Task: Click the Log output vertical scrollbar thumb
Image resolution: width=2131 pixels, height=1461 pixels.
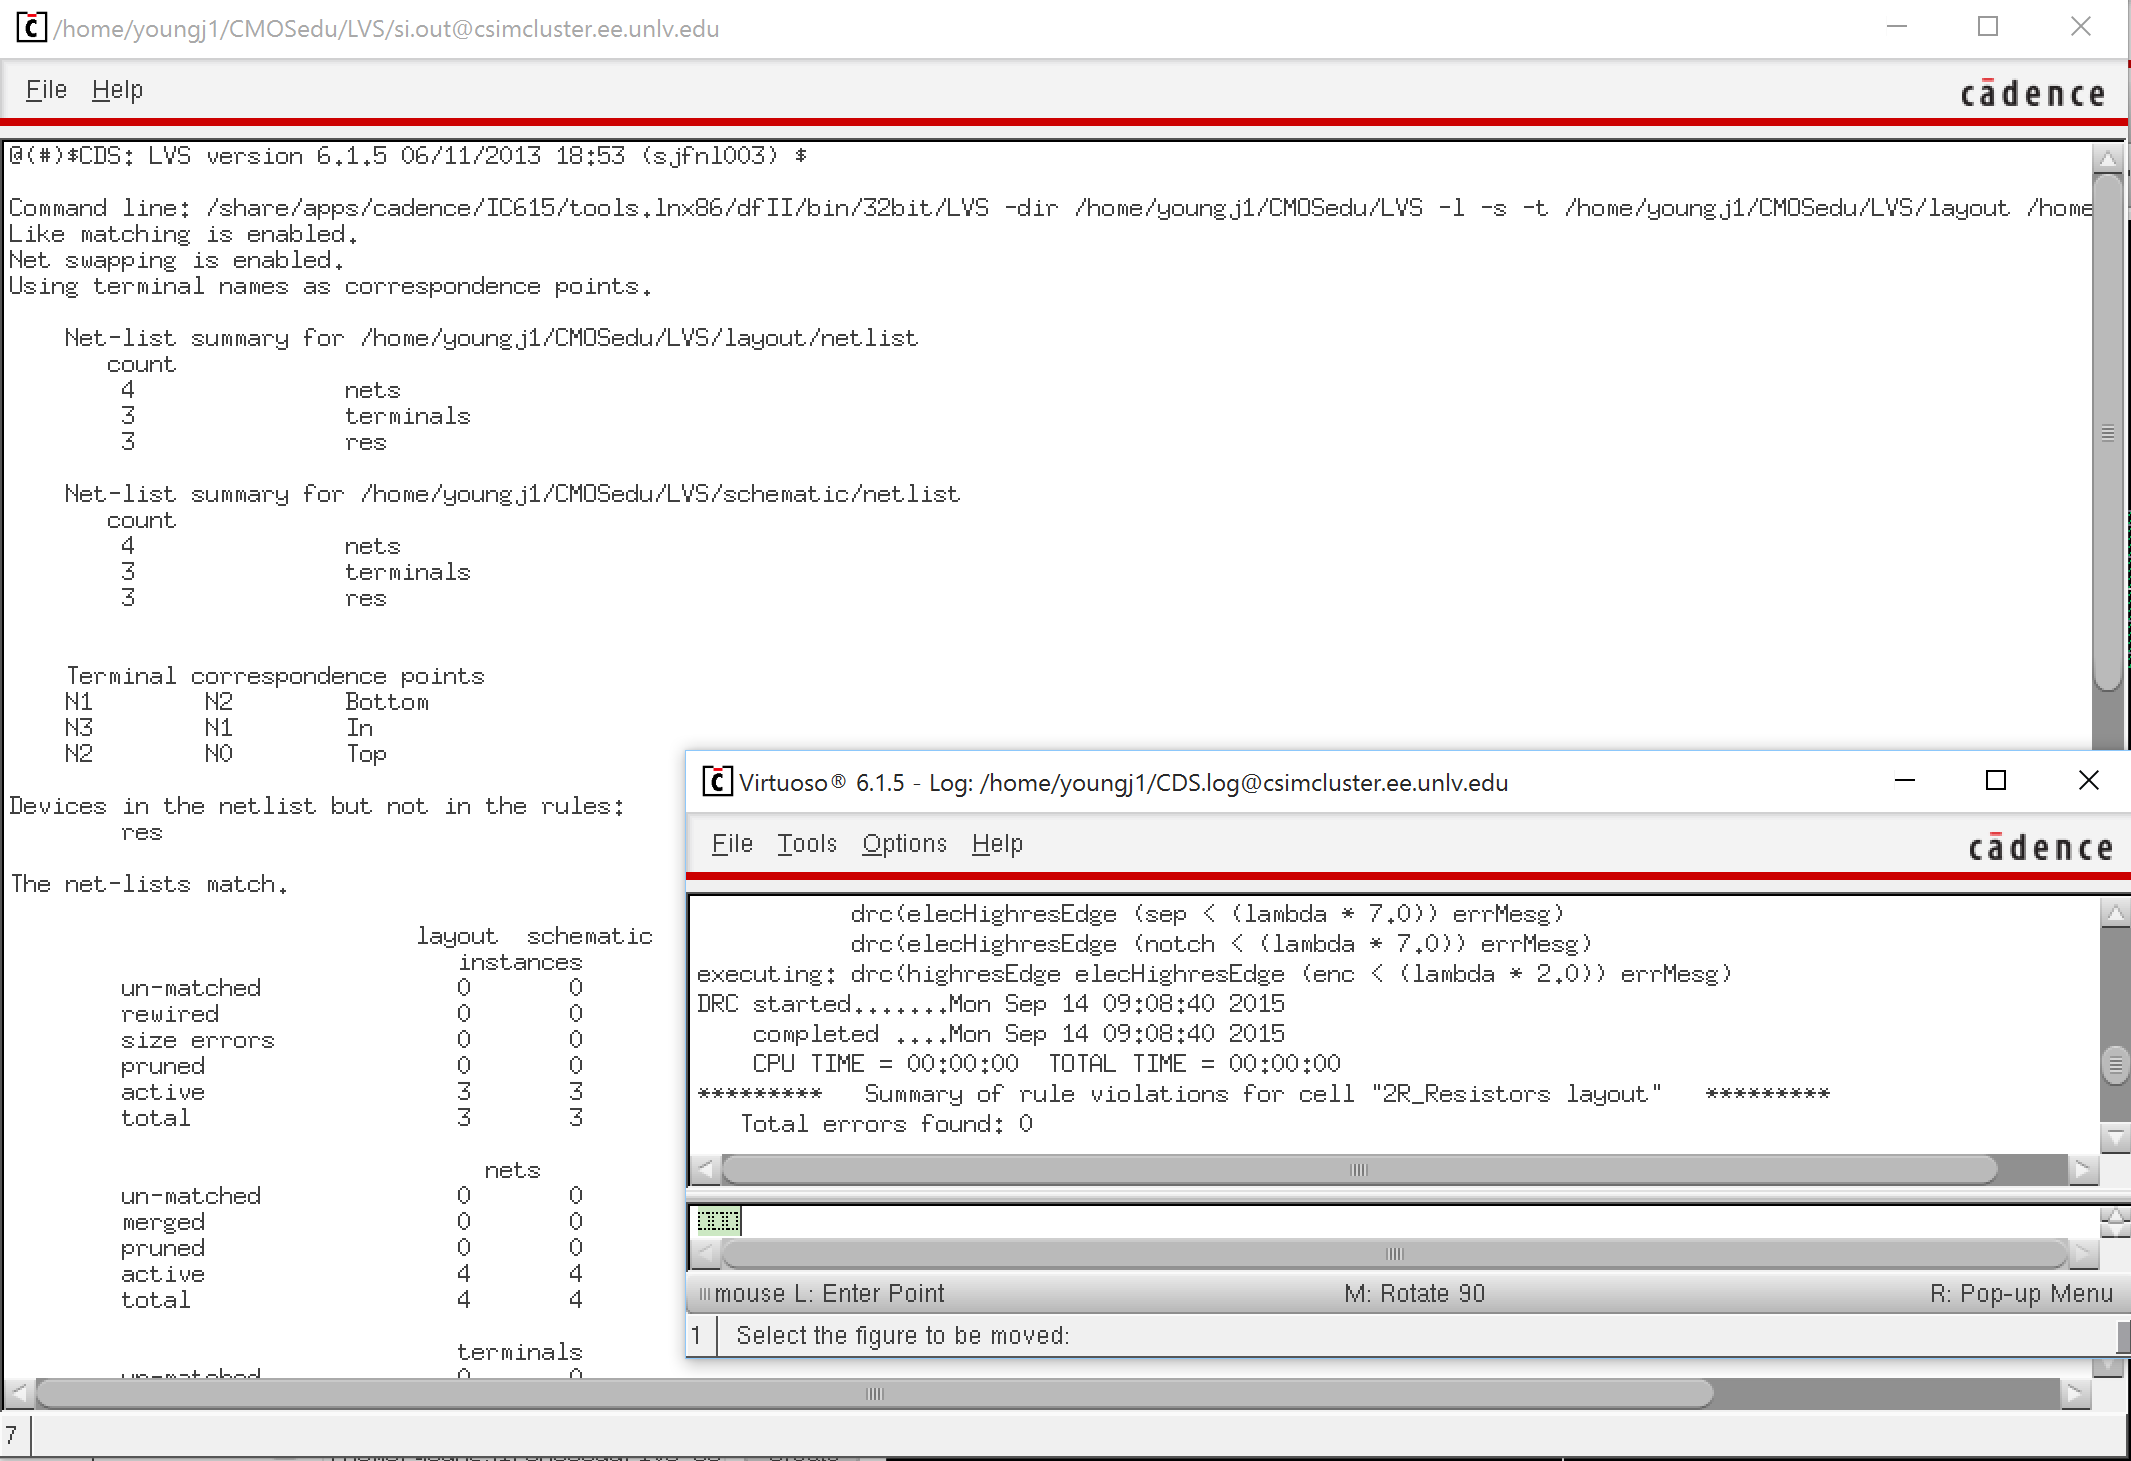Action: click(x=2114, y=1065)
